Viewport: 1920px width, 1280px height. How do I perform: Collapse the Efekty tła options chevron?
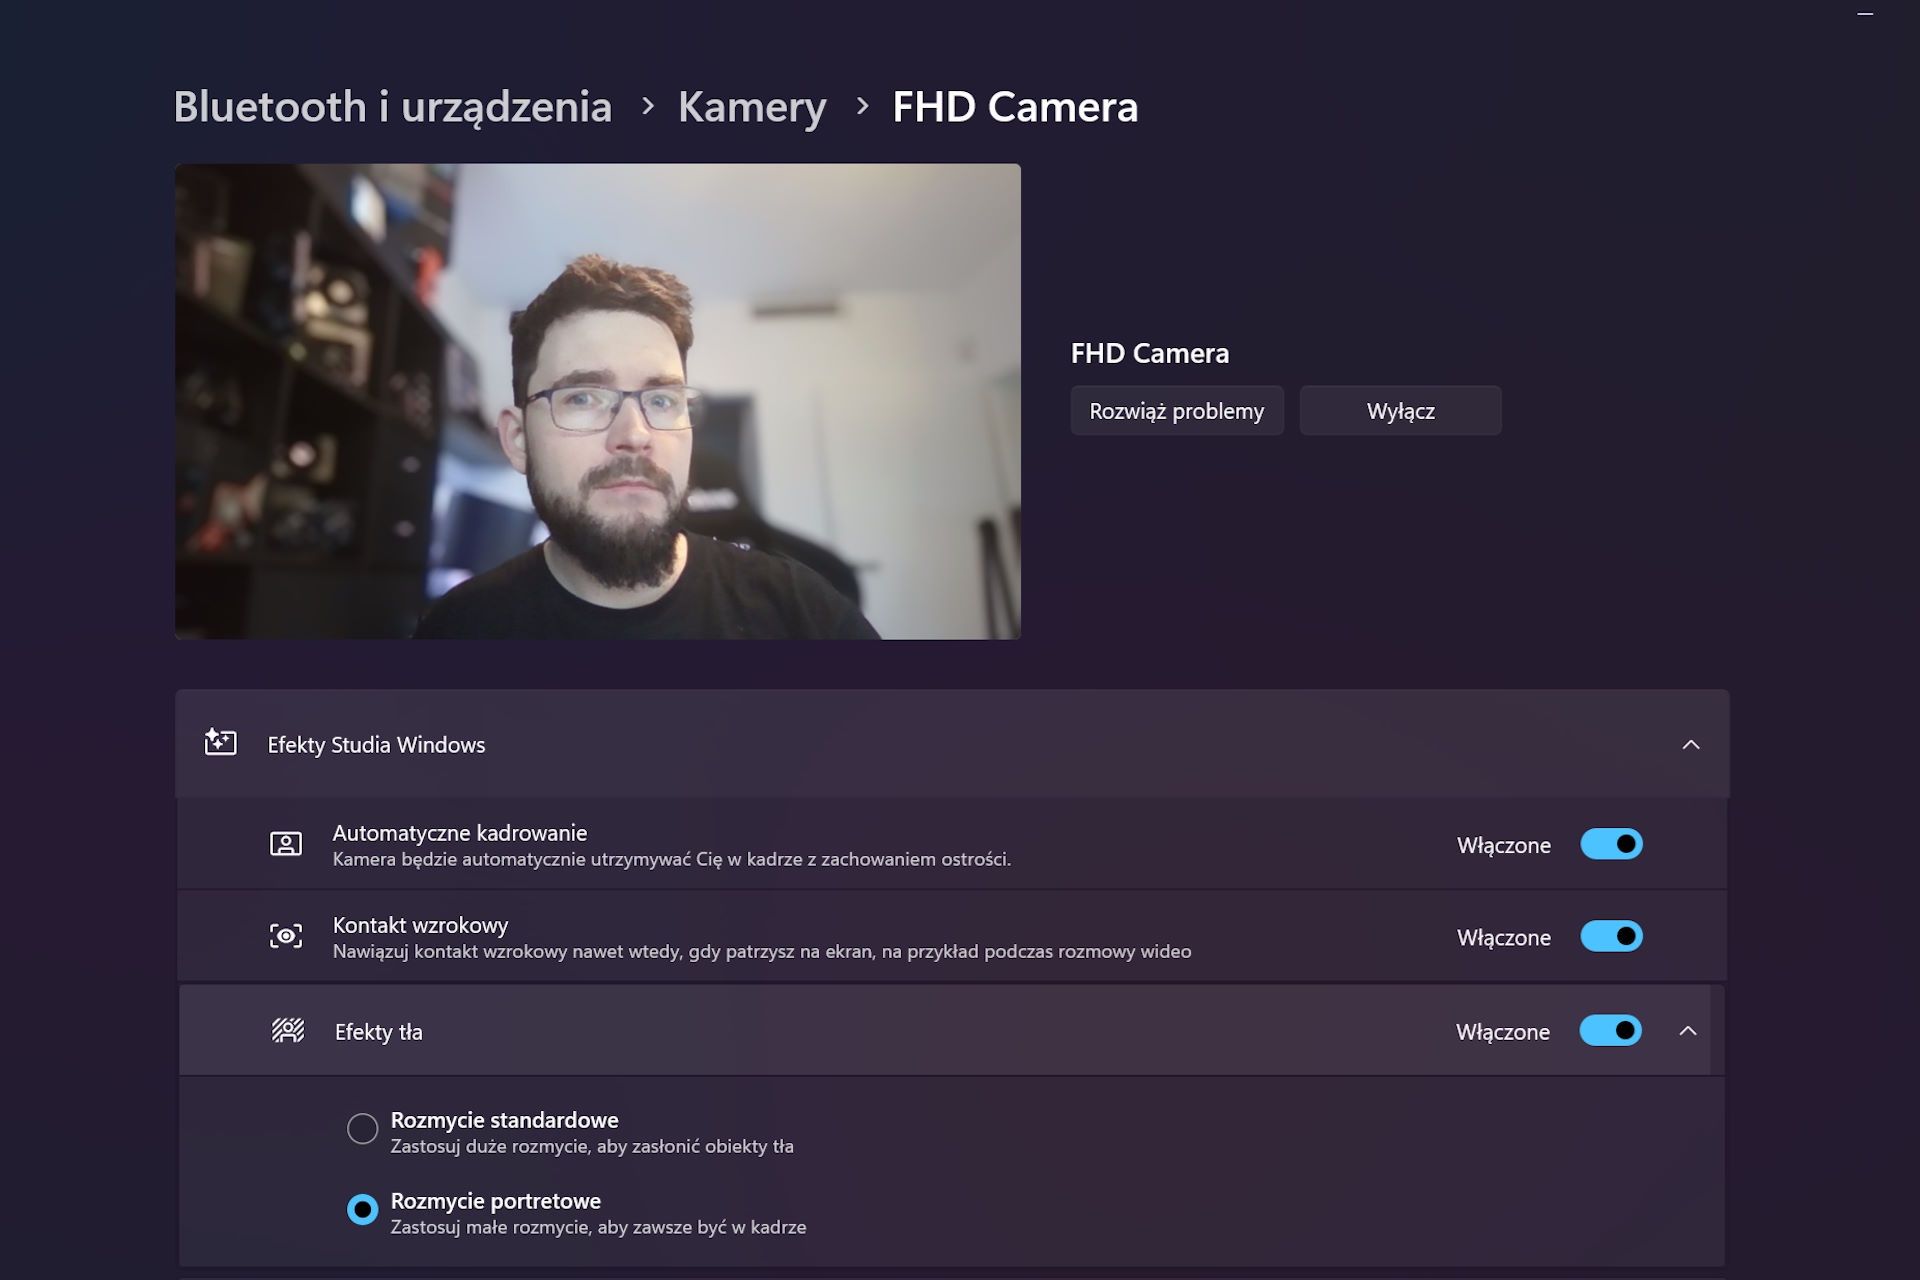(1688, 1031)
